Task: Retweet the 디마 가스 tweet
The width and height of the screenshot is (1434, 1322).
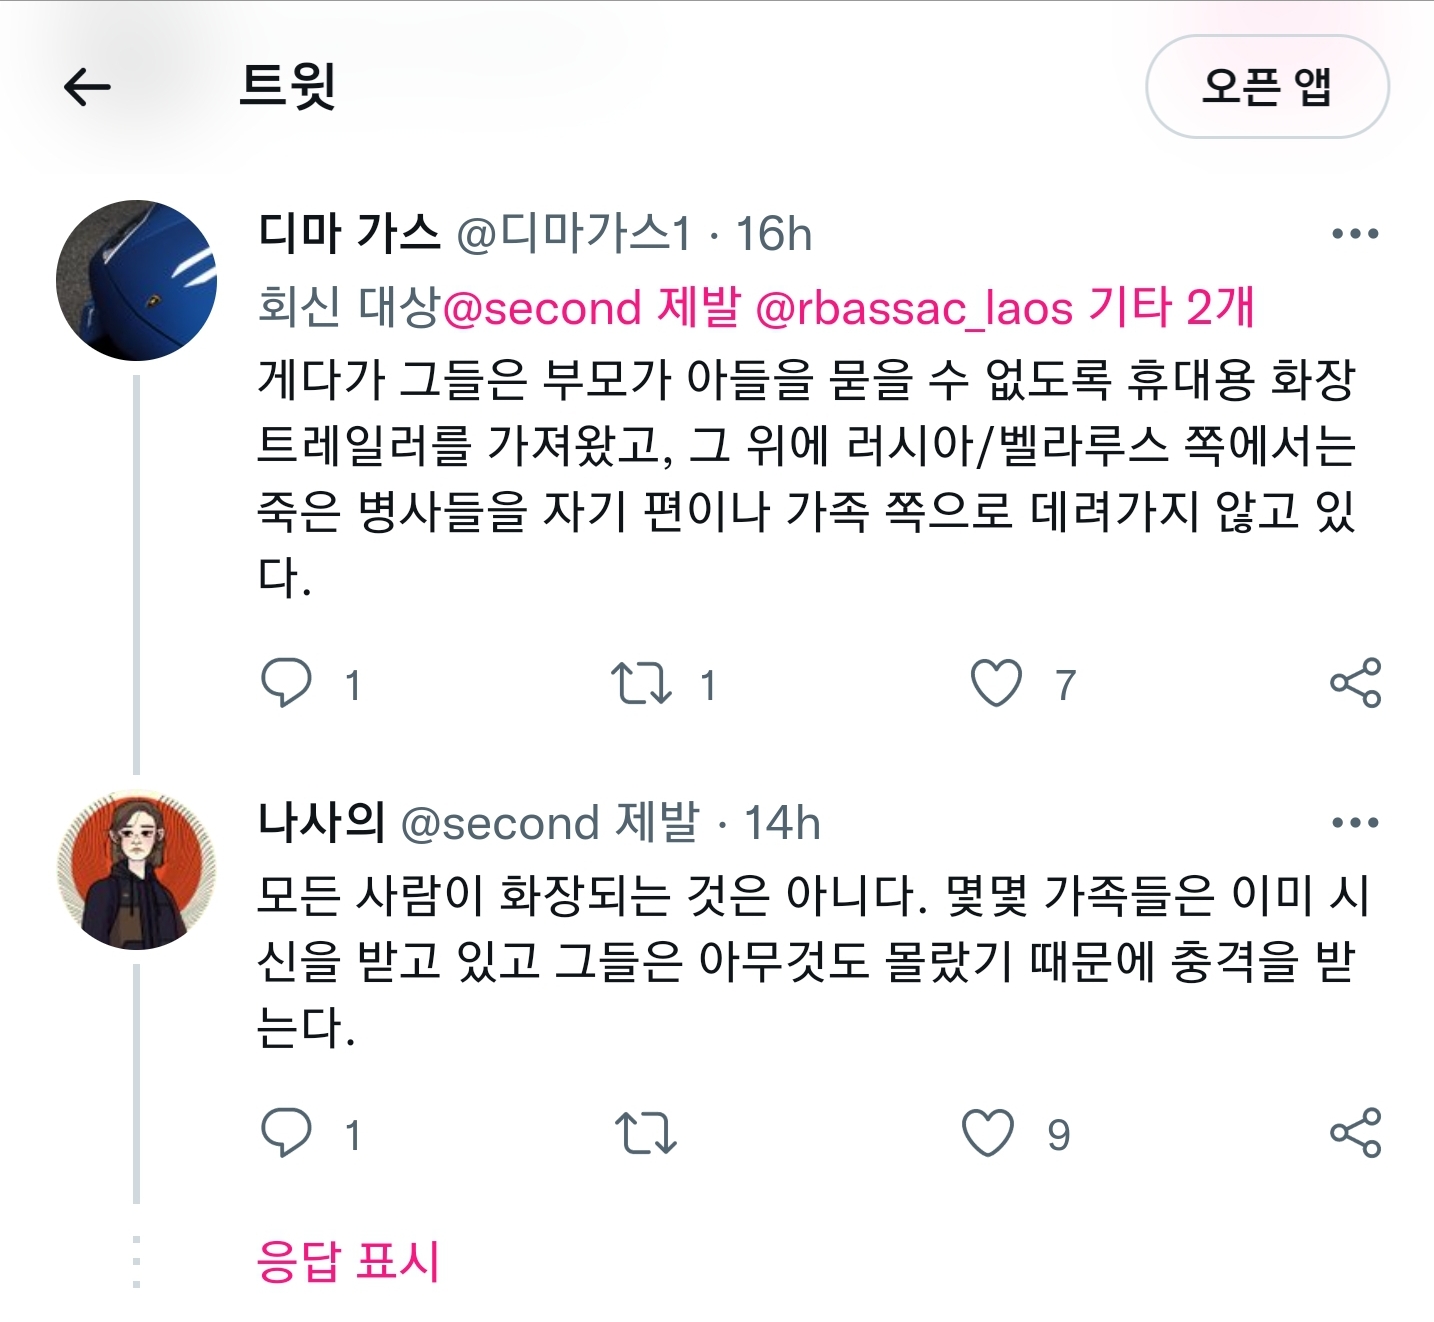Action: pos(641,684)
